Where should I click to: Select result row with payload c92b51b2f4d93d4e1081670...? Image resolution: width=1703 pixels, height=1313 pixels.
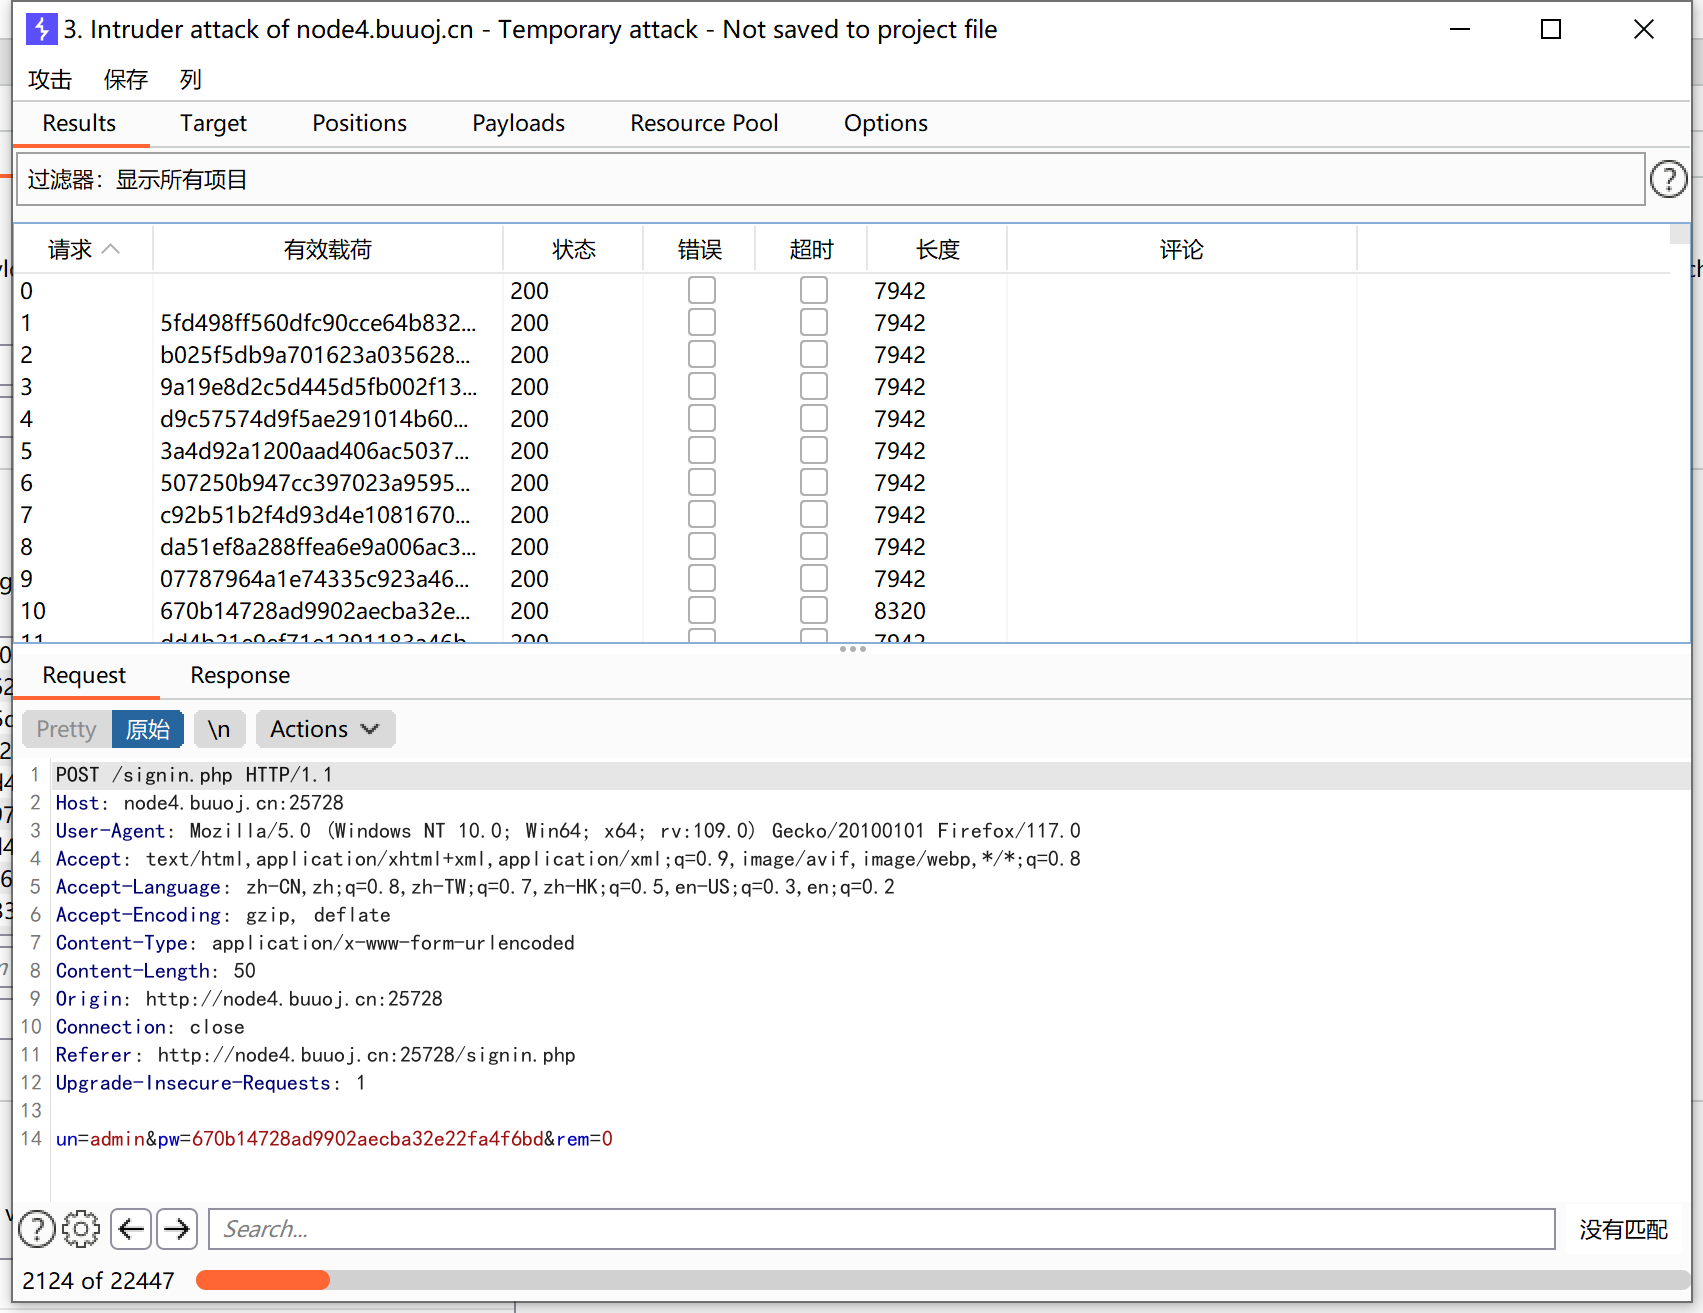click(842, 514)
